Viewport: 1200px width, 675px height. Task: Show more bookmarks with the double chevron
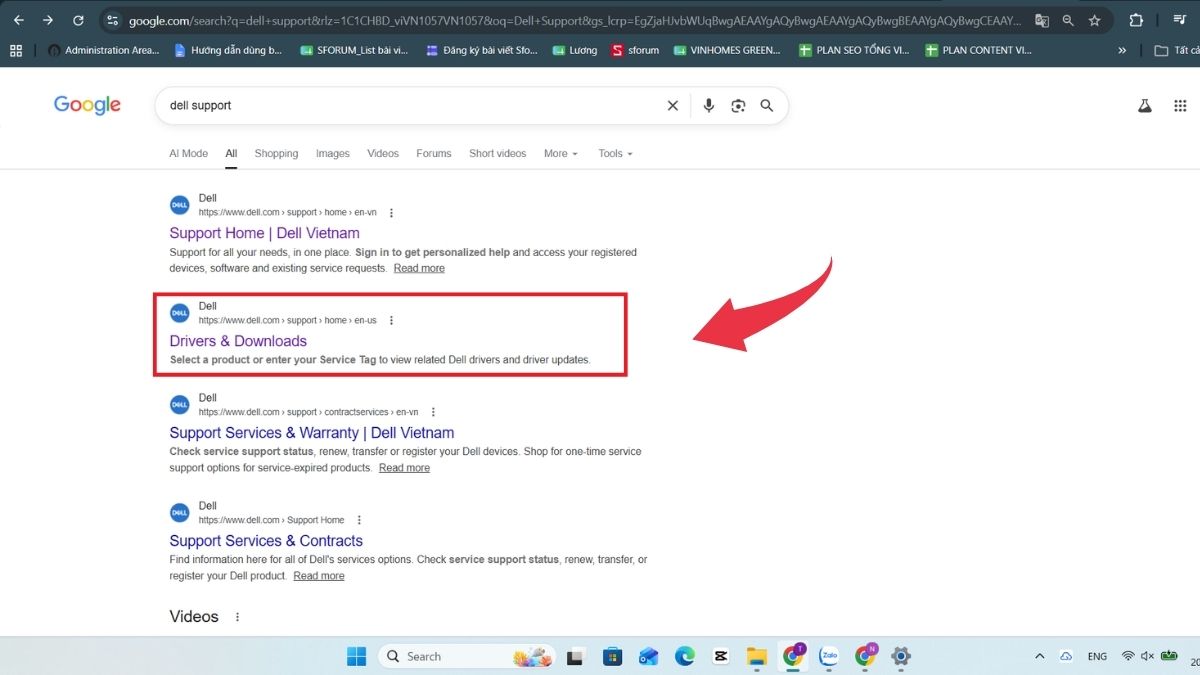coord(1122,50)
